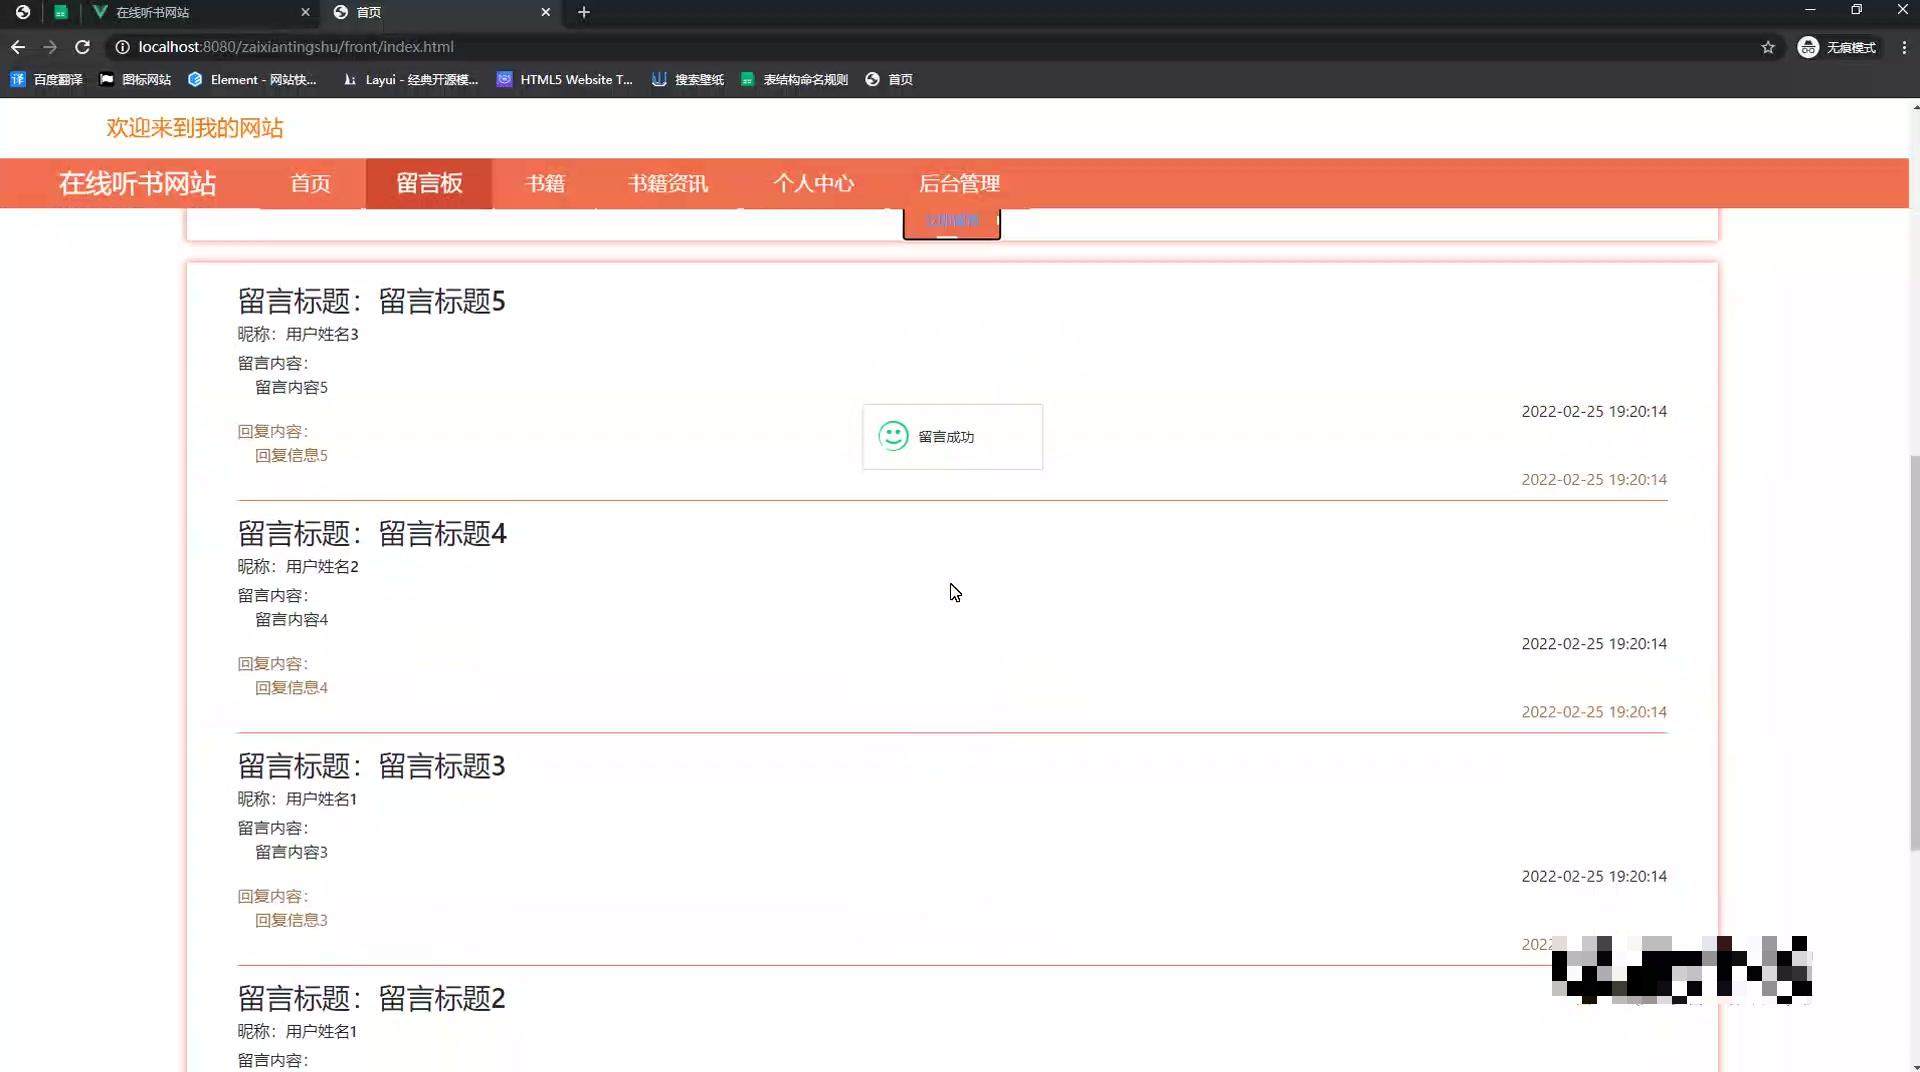
Task: Click the reply text 回复信息4
Action: pos(291,687)
